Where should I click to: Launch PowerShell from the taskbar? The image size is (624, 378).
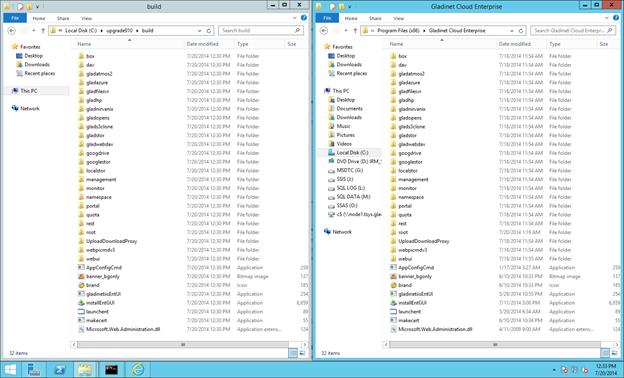pos(60,370)
